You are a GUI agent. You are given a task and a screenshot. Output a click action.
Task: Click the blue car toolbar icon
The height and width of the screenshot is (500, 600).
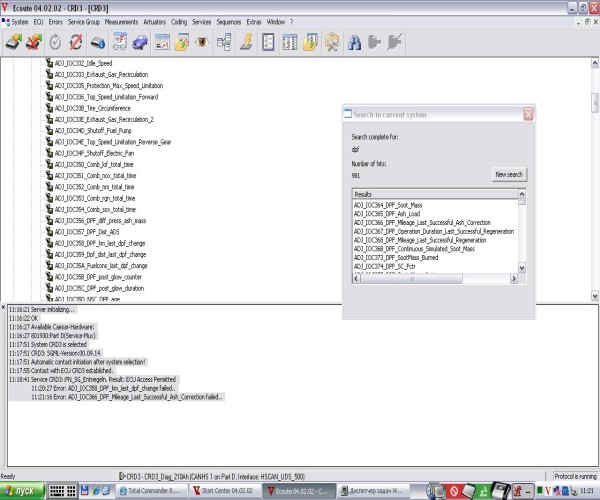point(140,42)
